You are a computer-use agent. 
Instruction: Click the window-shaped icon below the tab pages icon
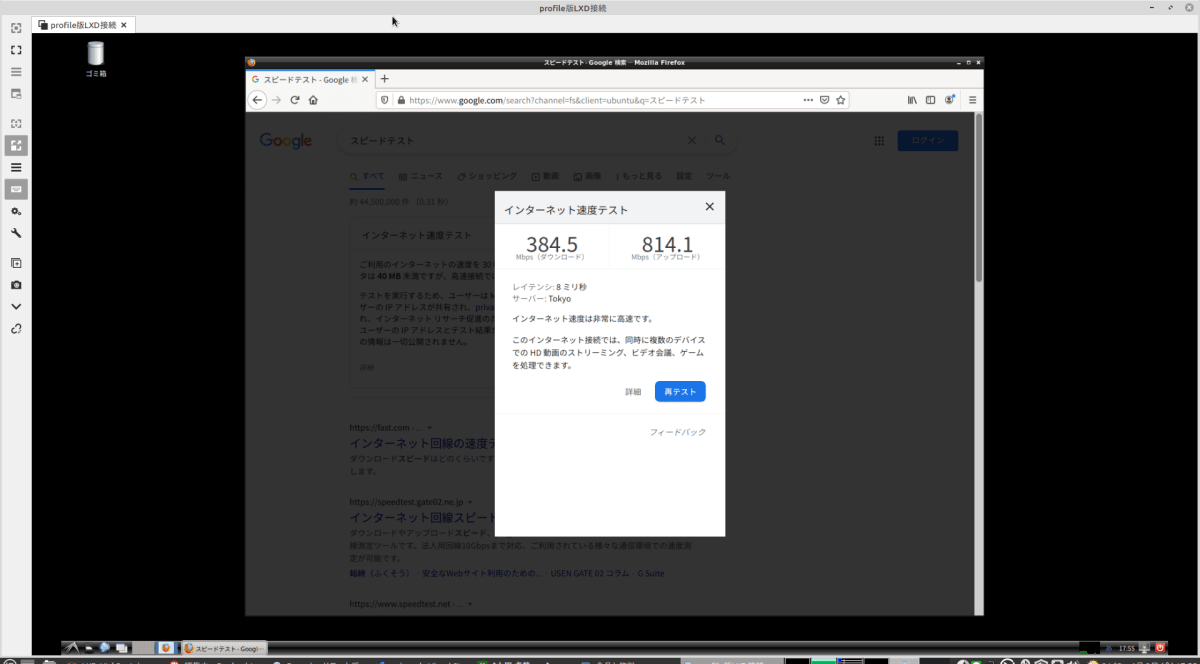point(16,94)
